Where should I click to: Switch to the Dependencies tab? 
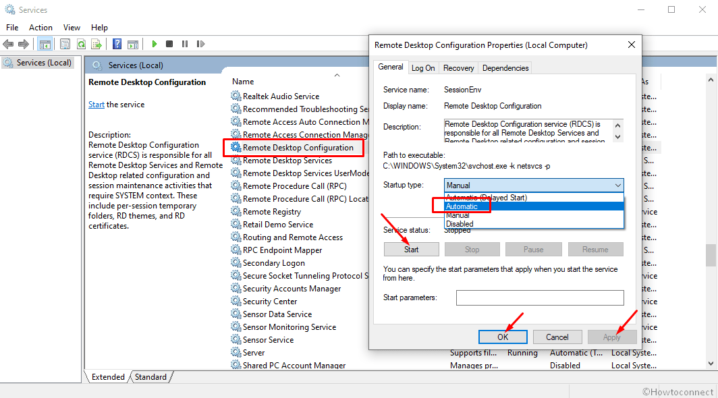point(505,68)
